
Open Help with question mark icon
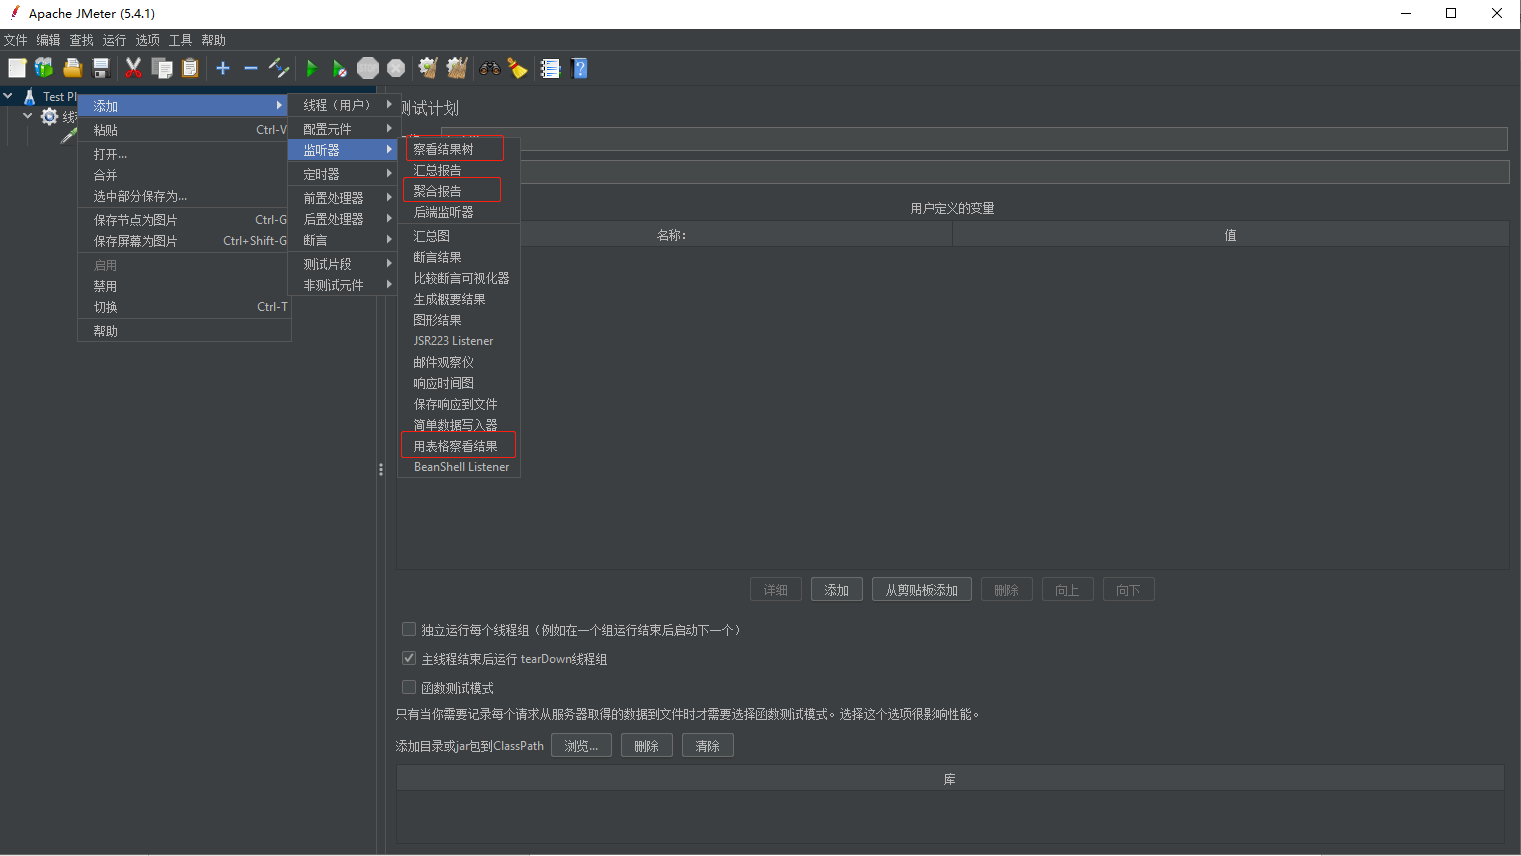click(x=579, y=68)
